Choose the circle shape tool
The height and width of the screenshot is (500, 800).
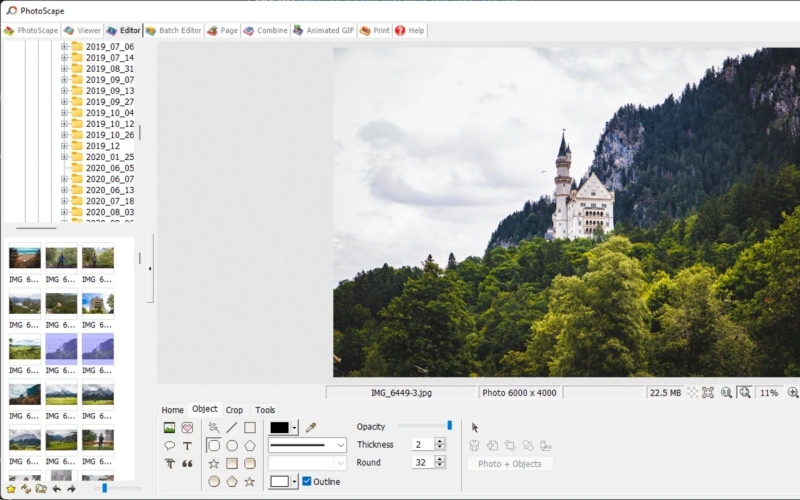tap(232, 445)
